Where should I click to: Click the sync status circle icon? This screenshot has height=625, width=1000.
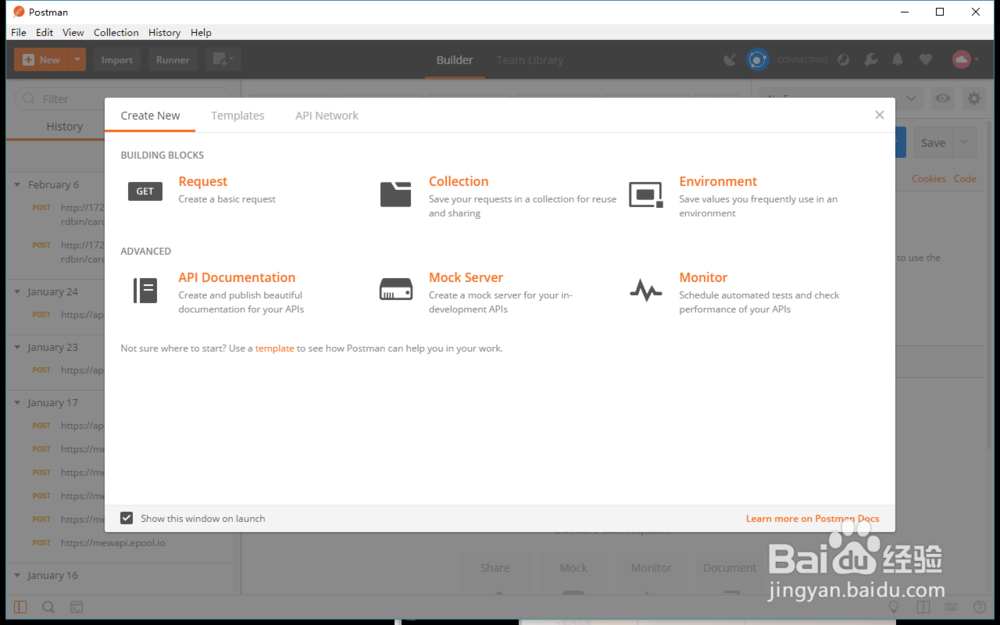pos(757,60)
